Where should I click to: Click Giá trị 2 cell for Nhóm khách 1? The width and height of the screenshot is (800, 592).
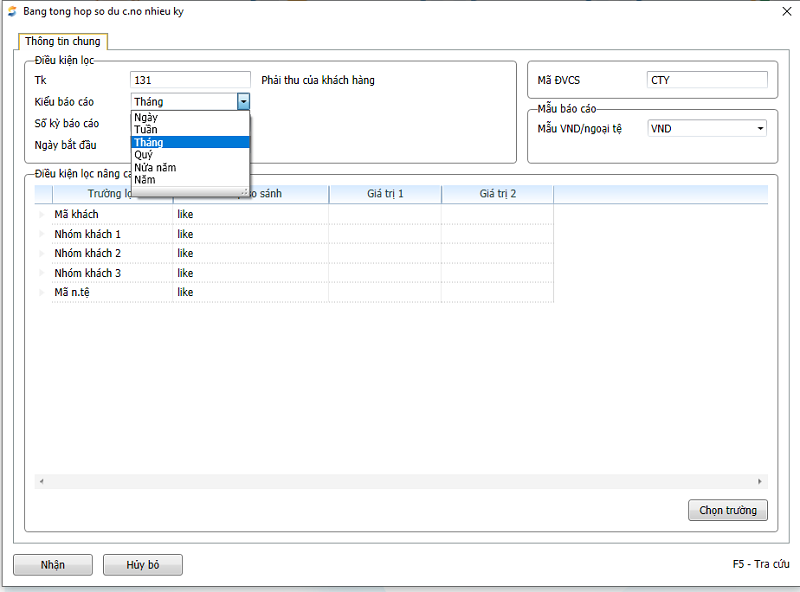(x=497, y=234)
